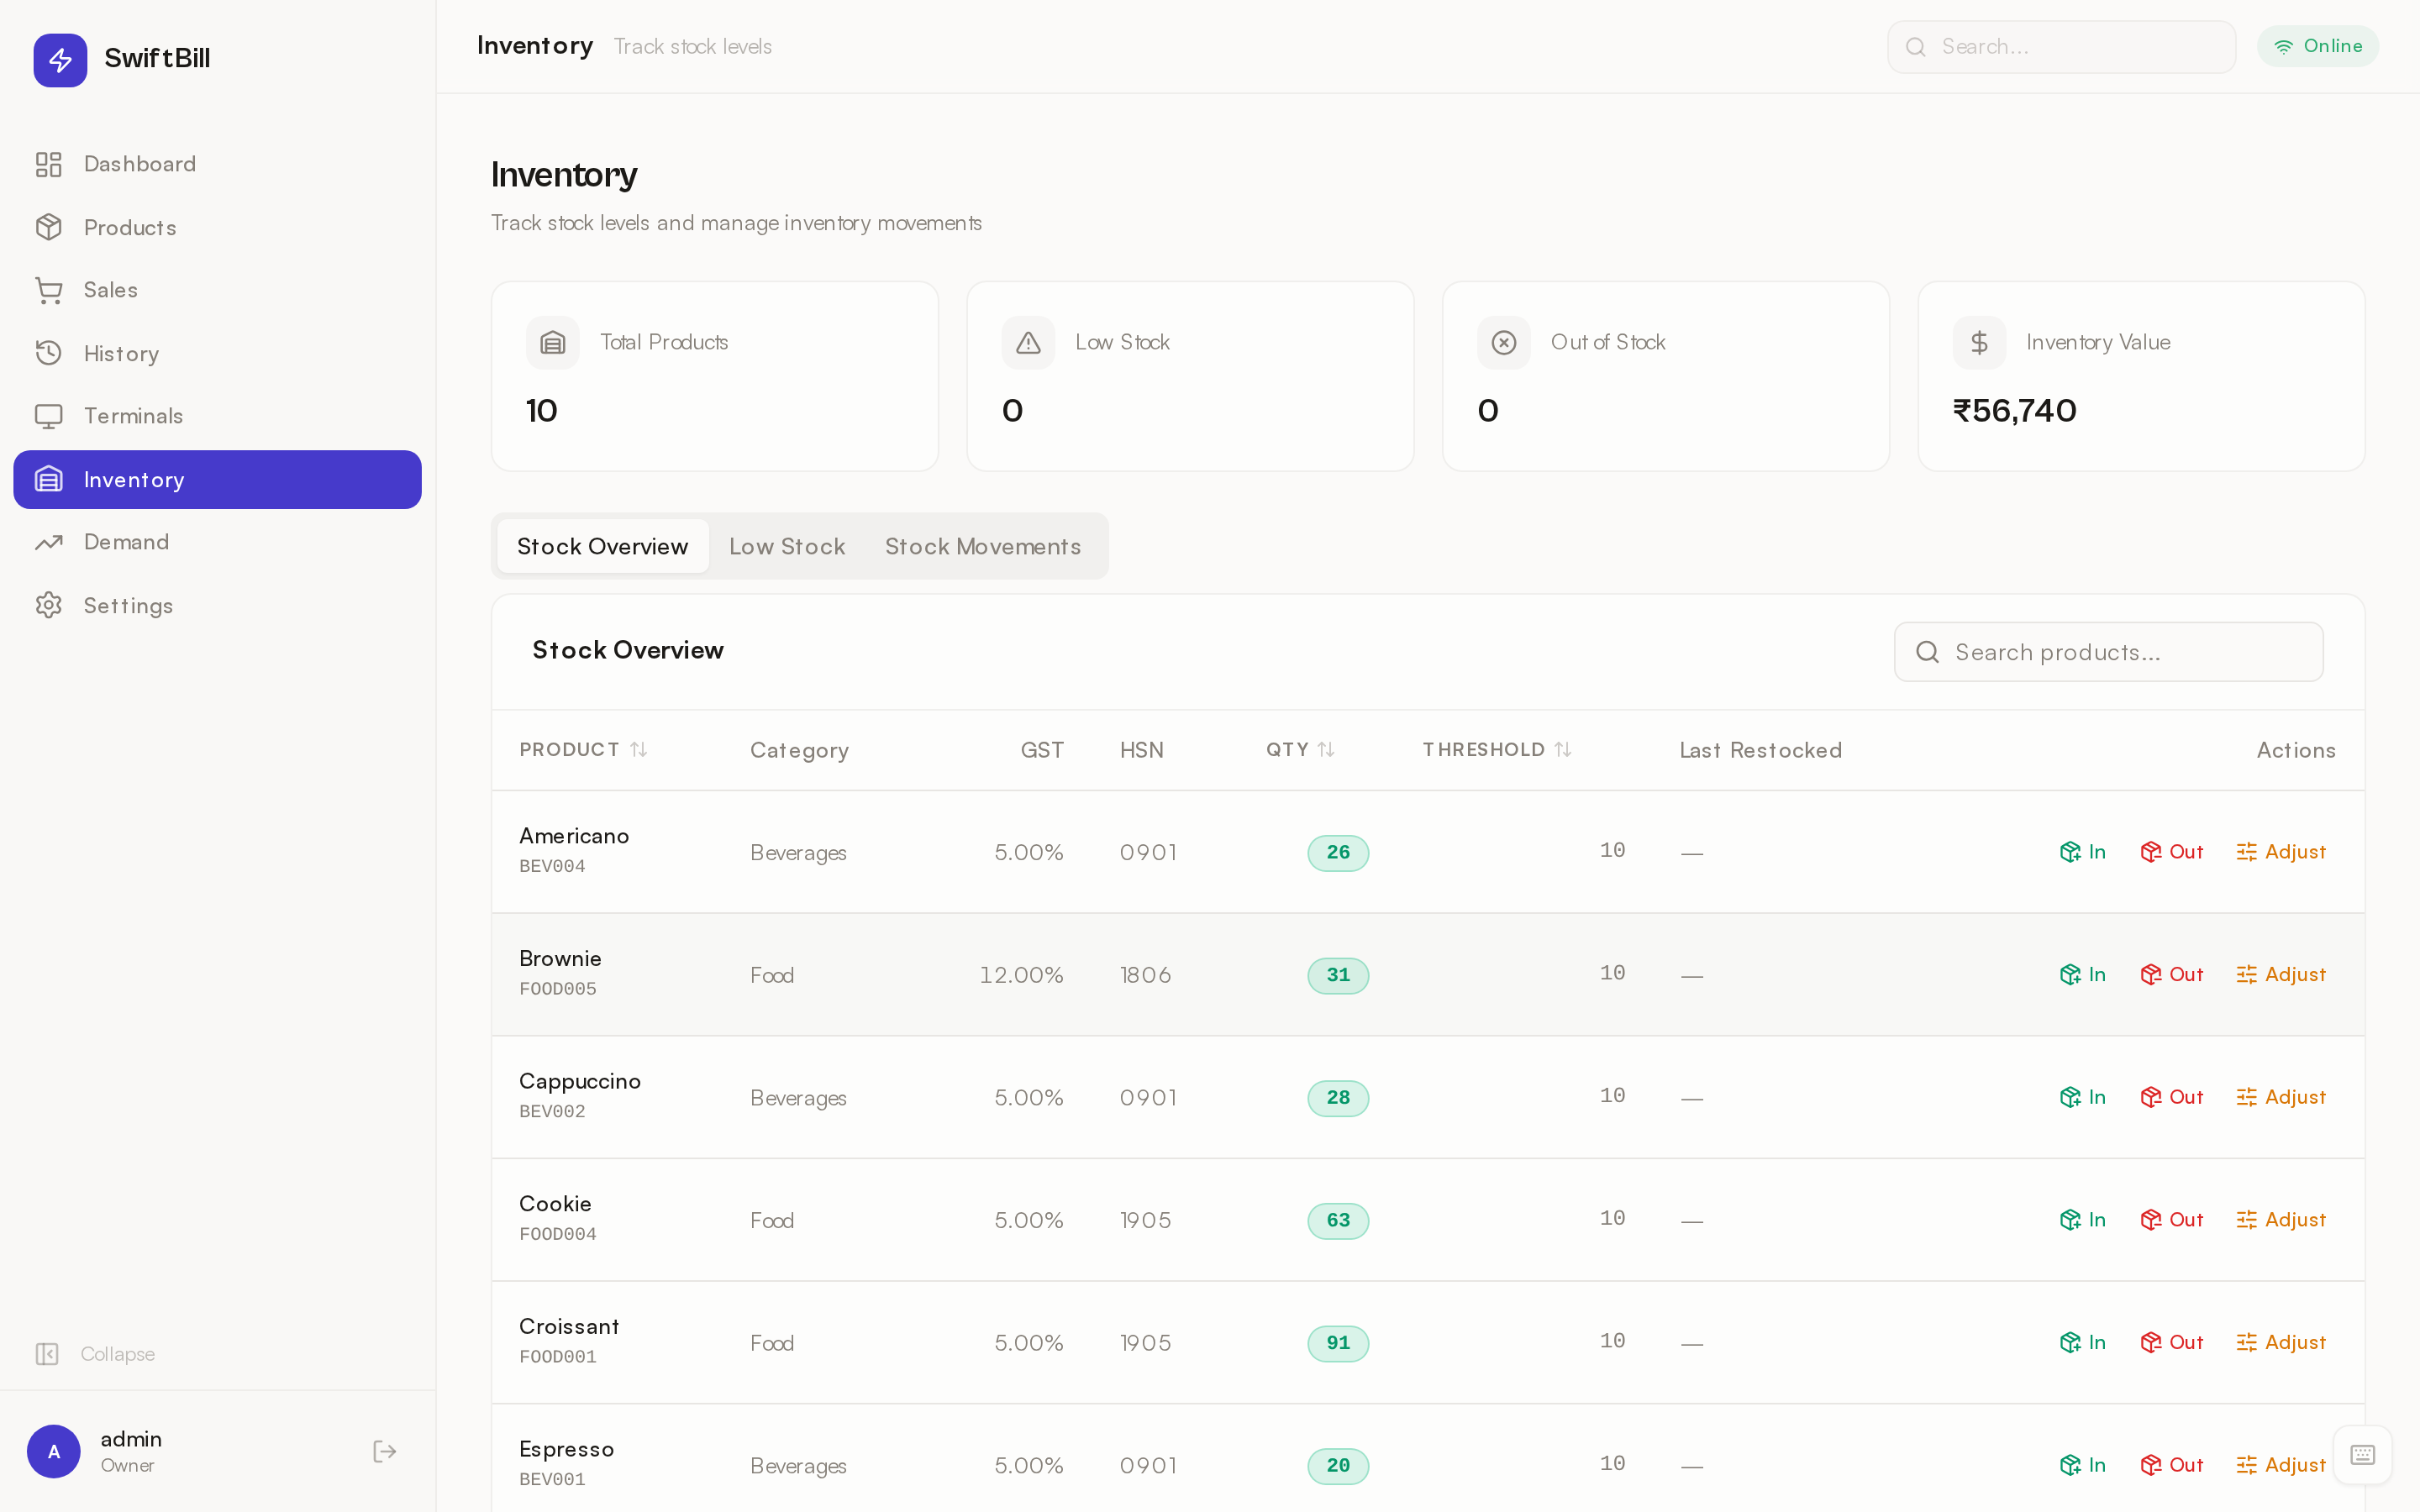This screenshot has height=1512, width=2420.
Task: Click the Low Stock warning triangle icon
Action: point(1028,343)
